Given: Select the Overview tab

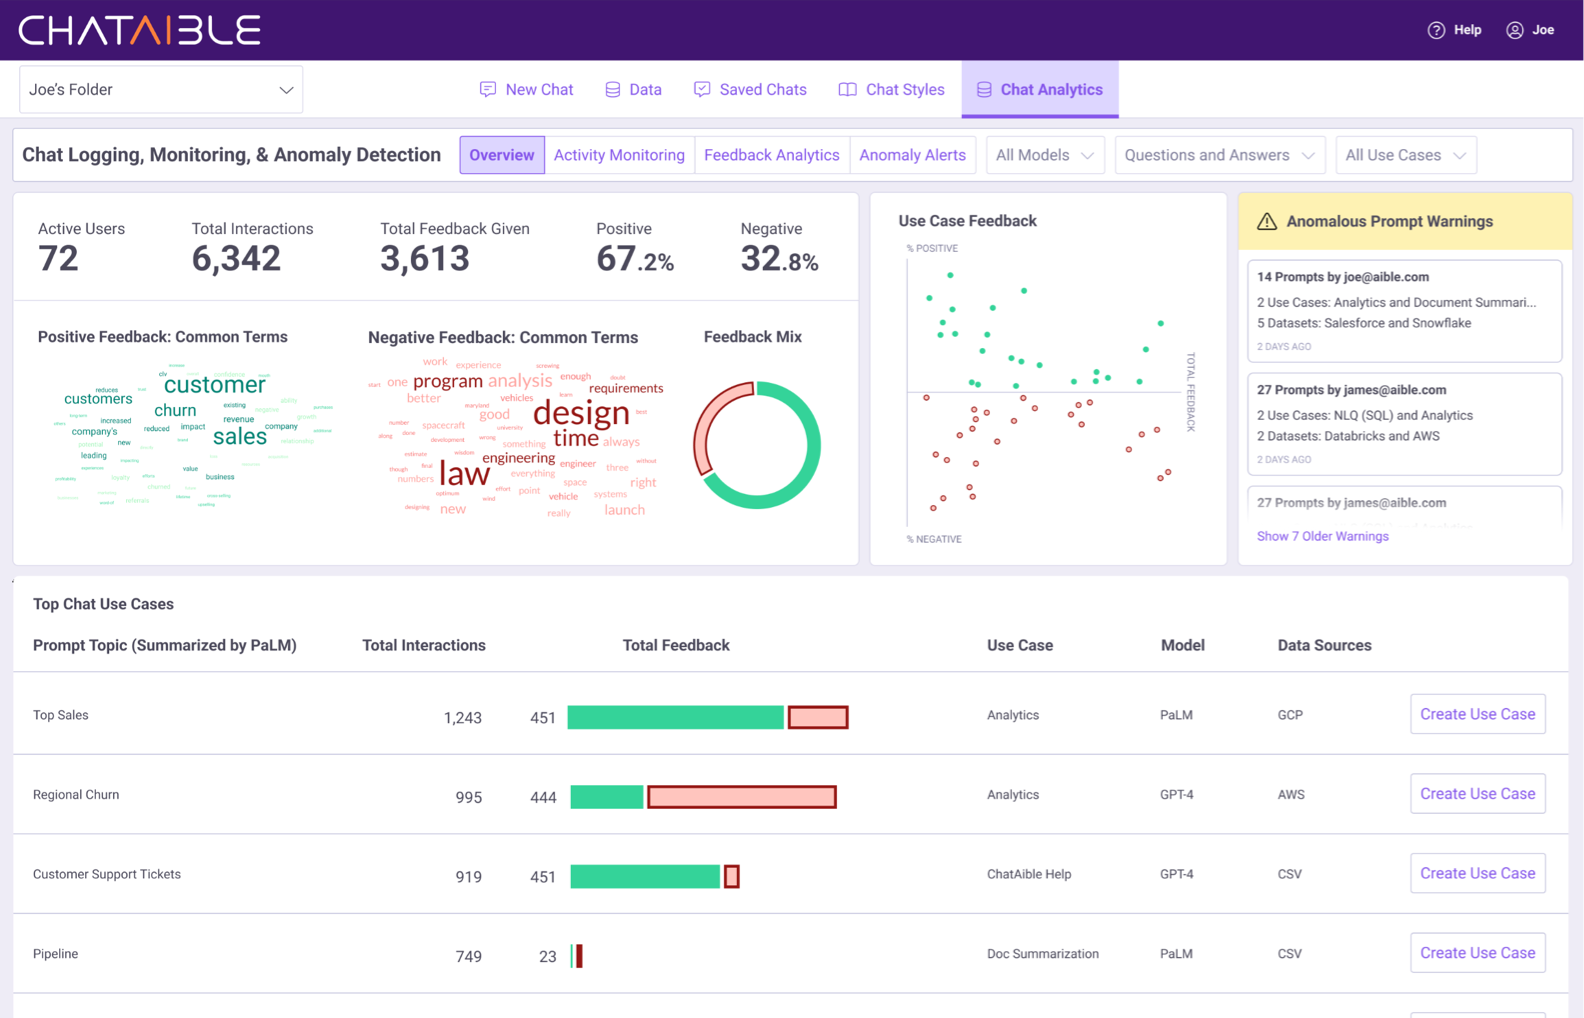Looking at the screenshot, I should 502,155.
